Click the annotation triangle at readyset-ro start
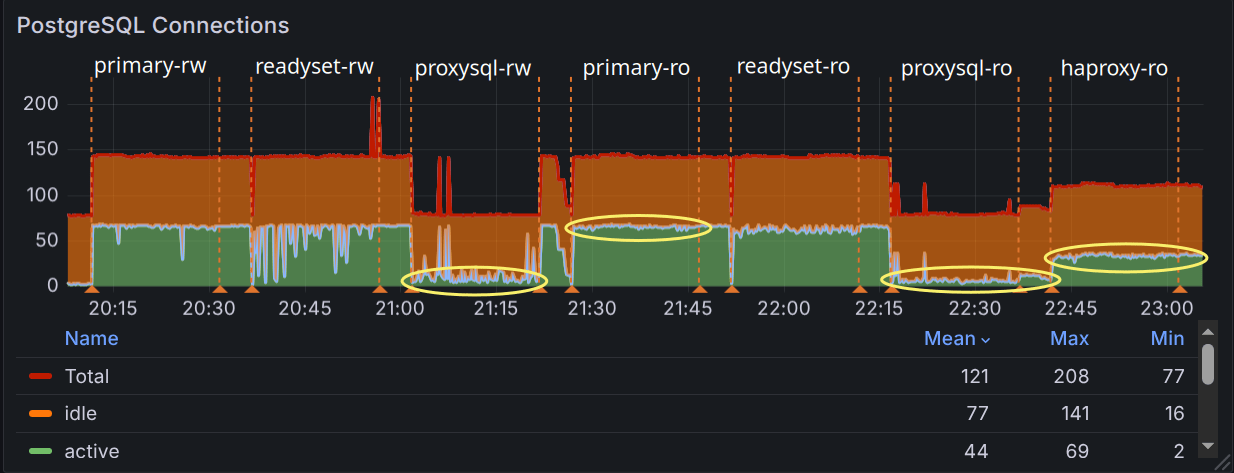 point(732,289)
